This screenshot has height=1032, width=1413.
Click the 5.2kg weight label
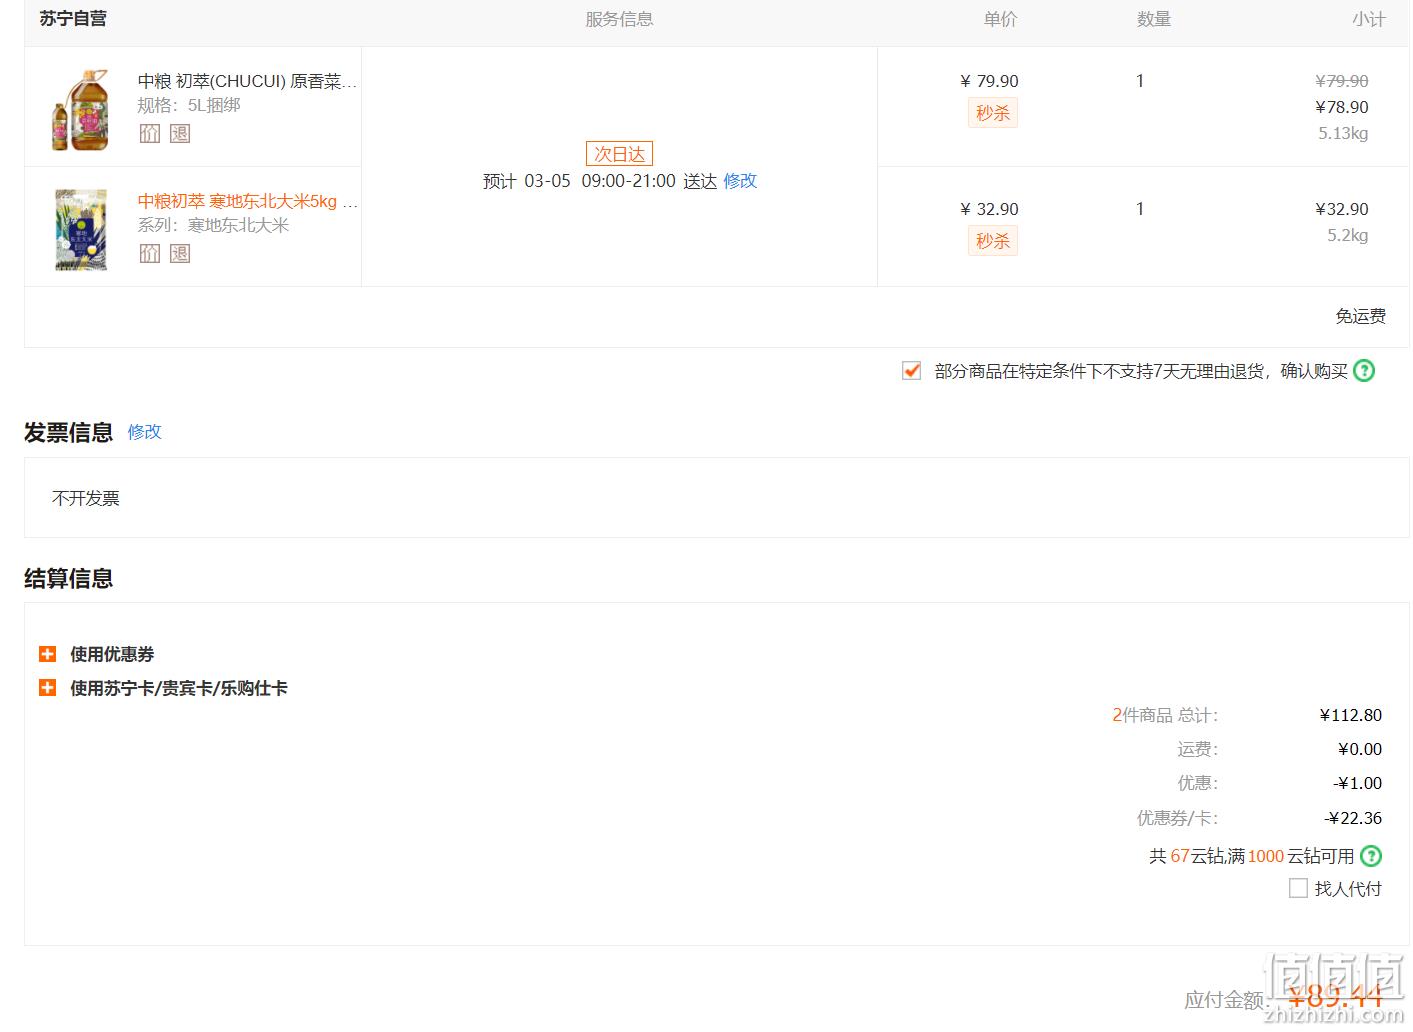click(1348, 235)
